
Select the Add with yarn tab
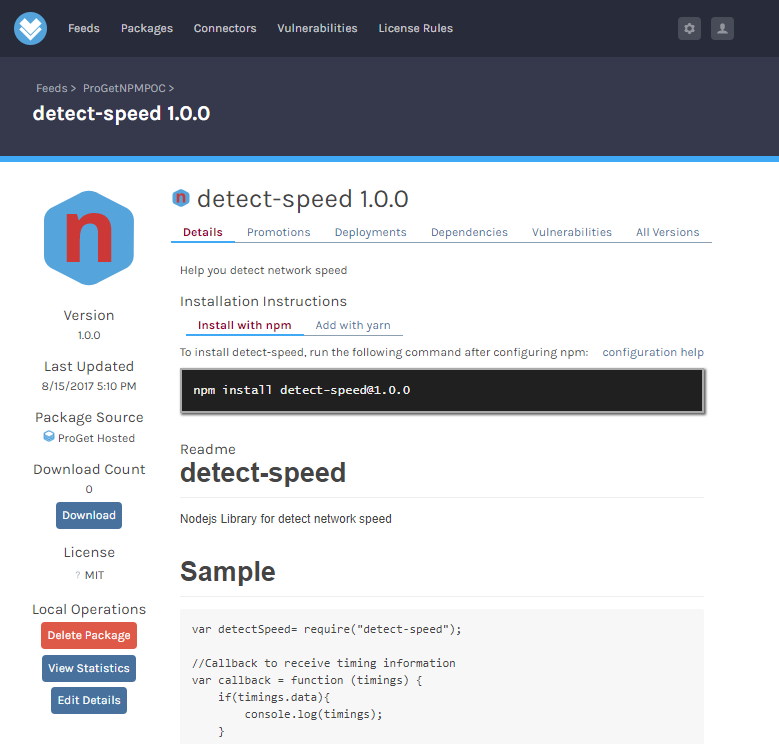coord(353,325)
